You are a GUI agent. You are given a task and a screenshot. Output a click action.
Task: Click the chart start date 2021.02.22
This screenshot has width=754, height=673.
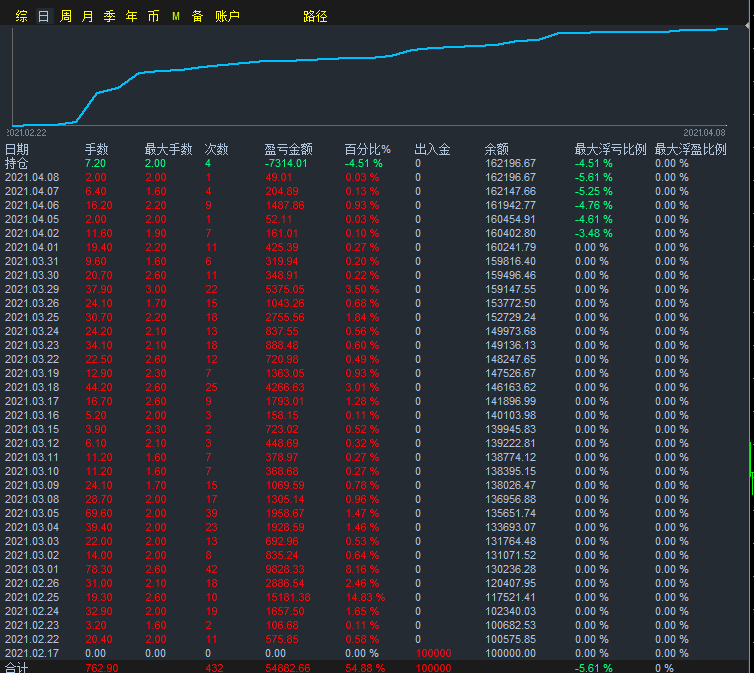click(26, 133)
